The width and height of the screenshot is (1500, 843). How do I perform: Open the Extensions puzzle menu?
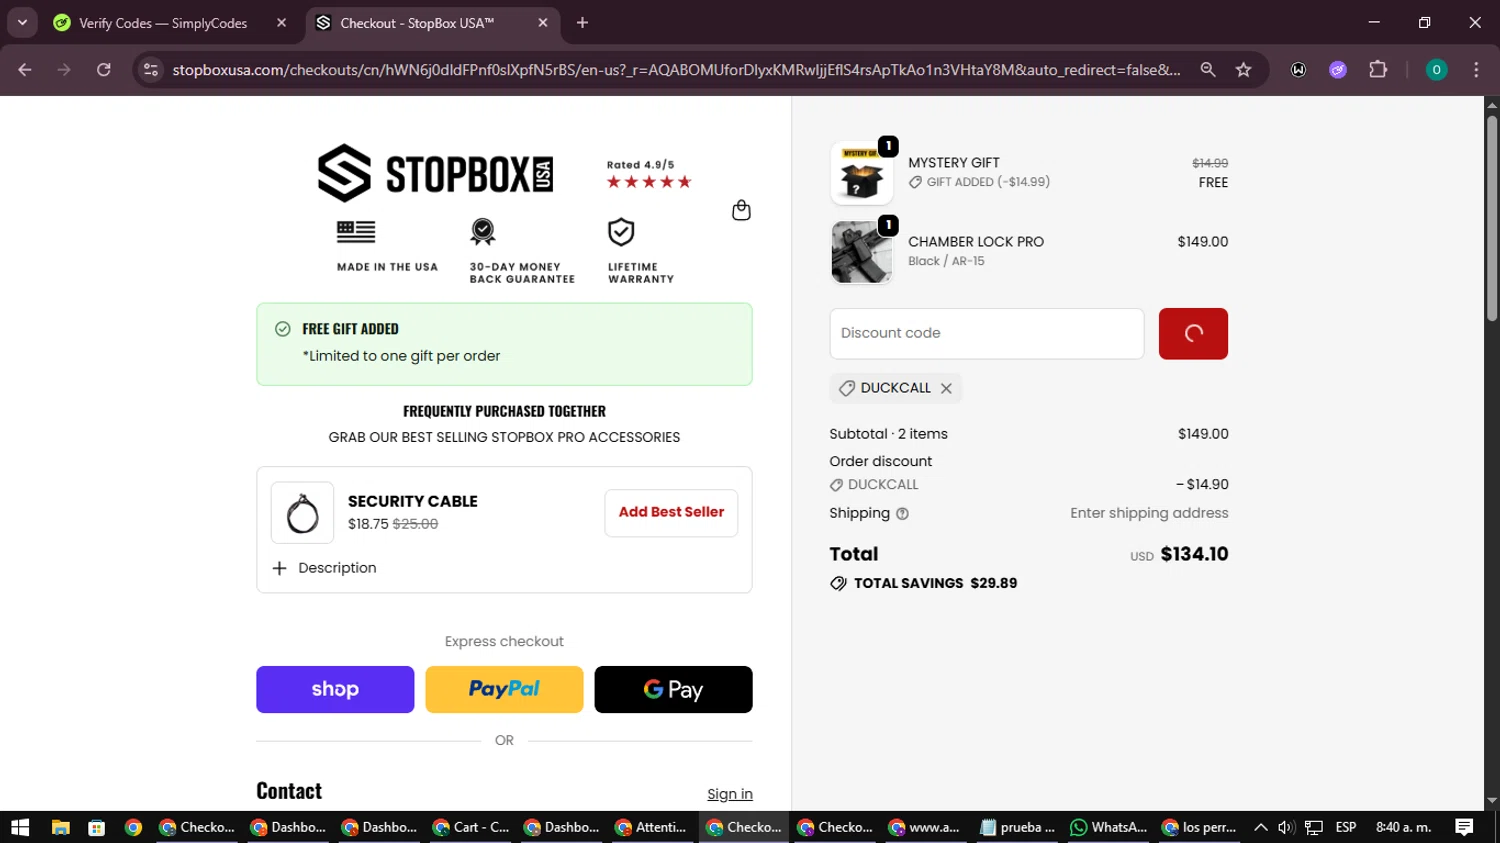click(1378, 70)
